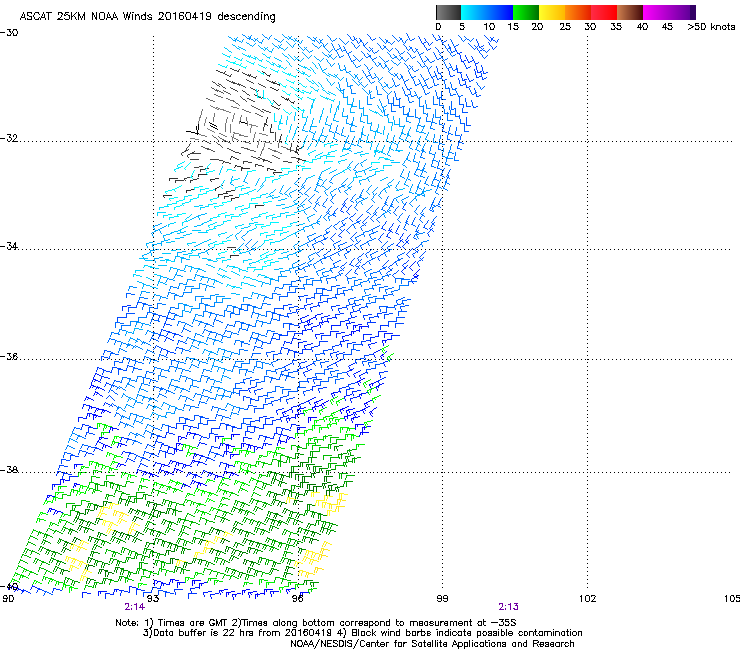Image resolution: width=740 pixels, height=650 pixels.
Task: Click the legend number '25'
Action: [565, 27]
